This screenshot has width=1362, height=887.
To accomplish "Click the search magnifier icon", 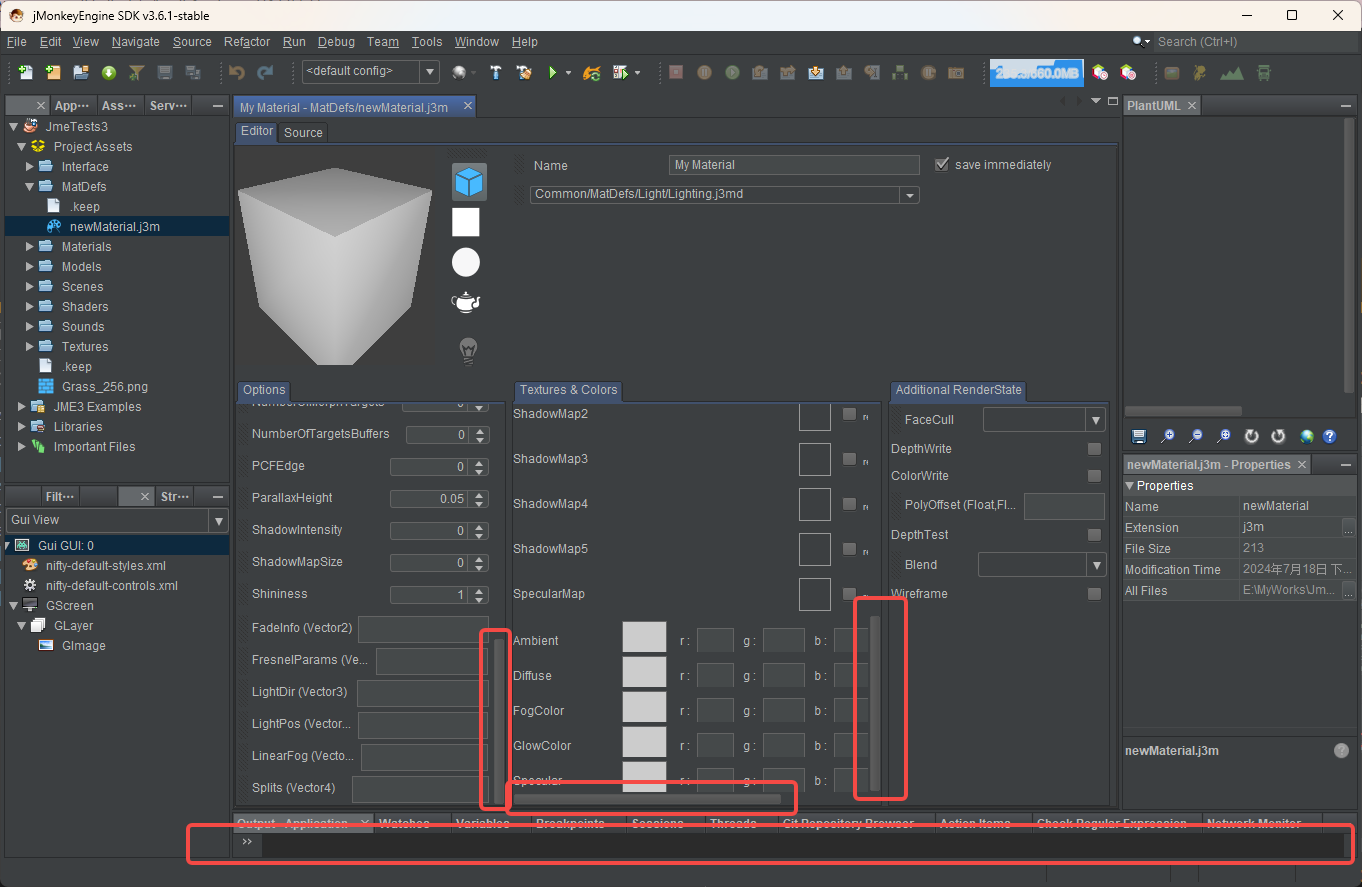I will (x=1139, y=41).
